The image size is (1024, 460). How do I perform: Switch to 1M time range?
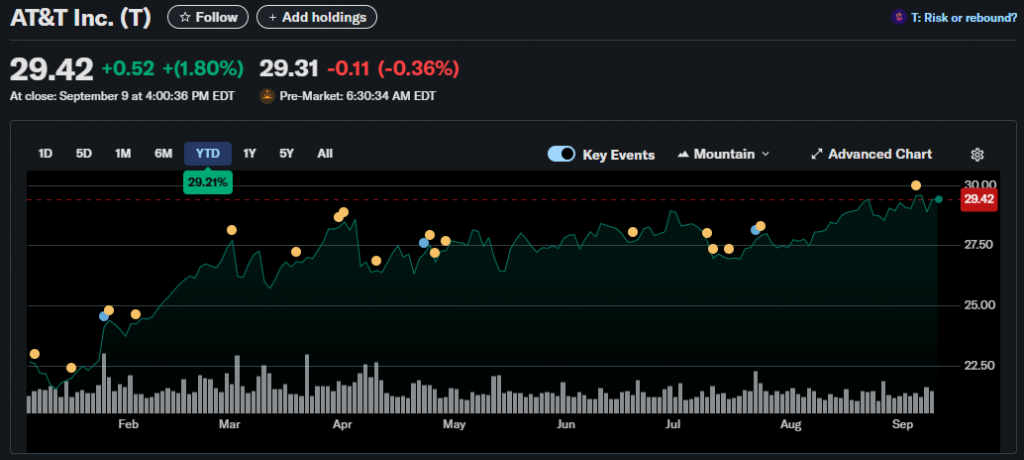(123, 154)
